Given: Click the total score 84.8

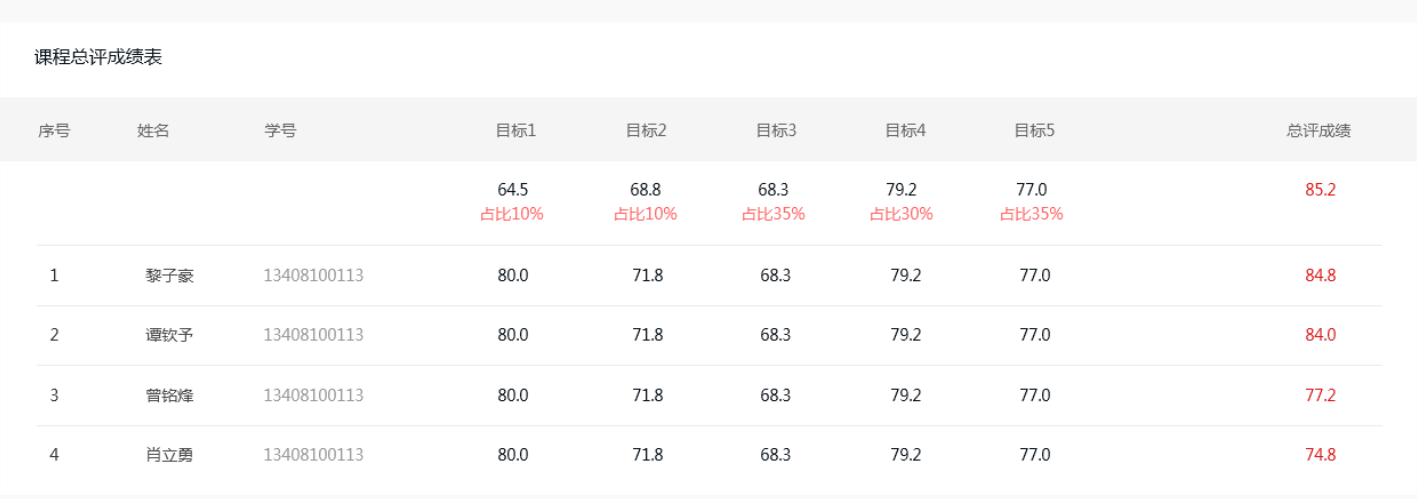Looking at the screenshot, I should coord(1320,276).
